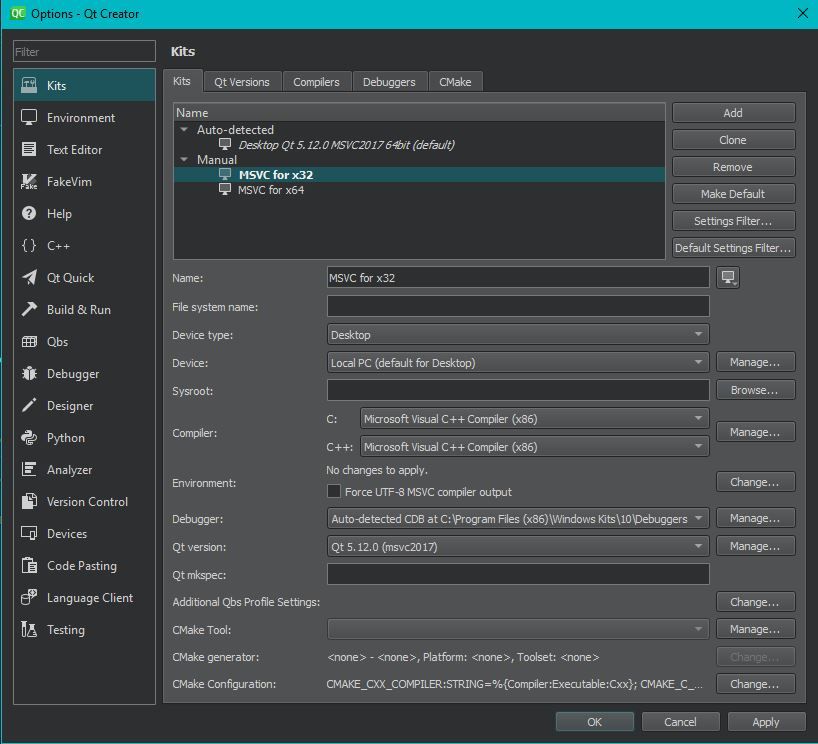Enable Force UTF-8 MSVC compiler output
Screen dimensions: 818x744
334,492
